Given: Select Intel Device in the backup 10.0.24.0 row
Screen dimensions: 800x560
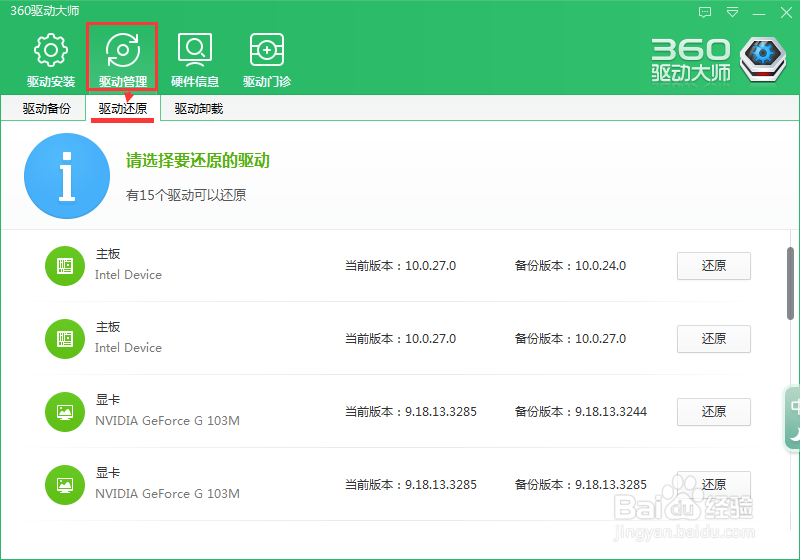Looking at the screenshot, I should [128, 275].
